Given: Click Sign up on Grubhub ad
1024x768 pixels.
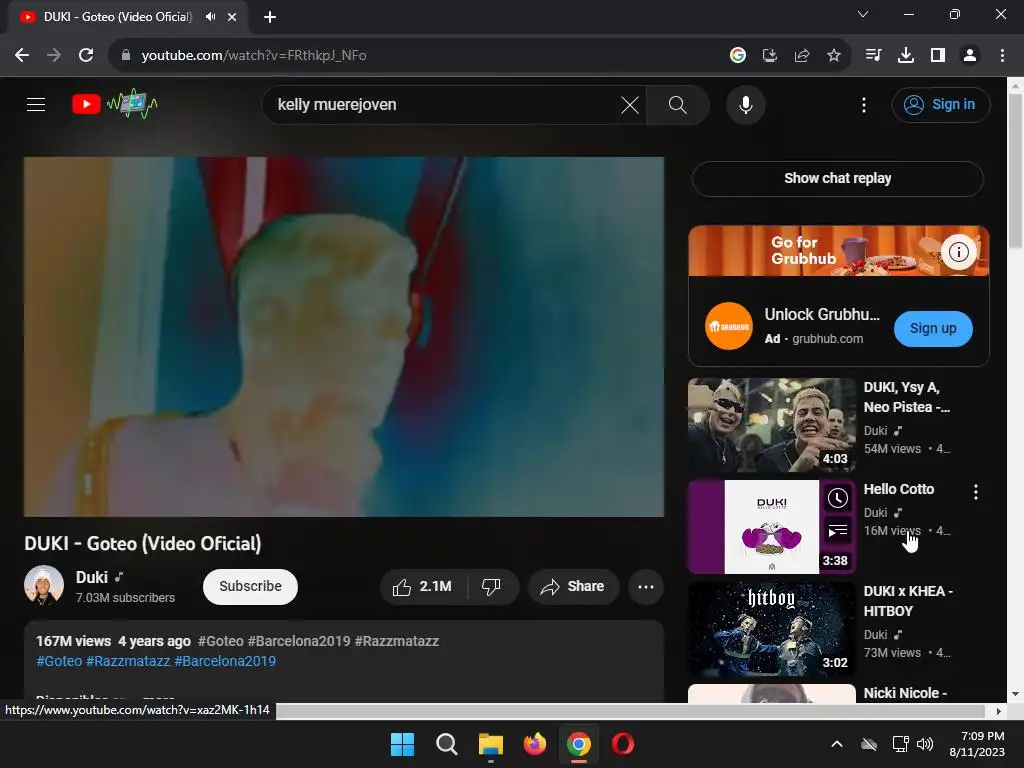Looking at the screenshot, I should pos(933,328).
